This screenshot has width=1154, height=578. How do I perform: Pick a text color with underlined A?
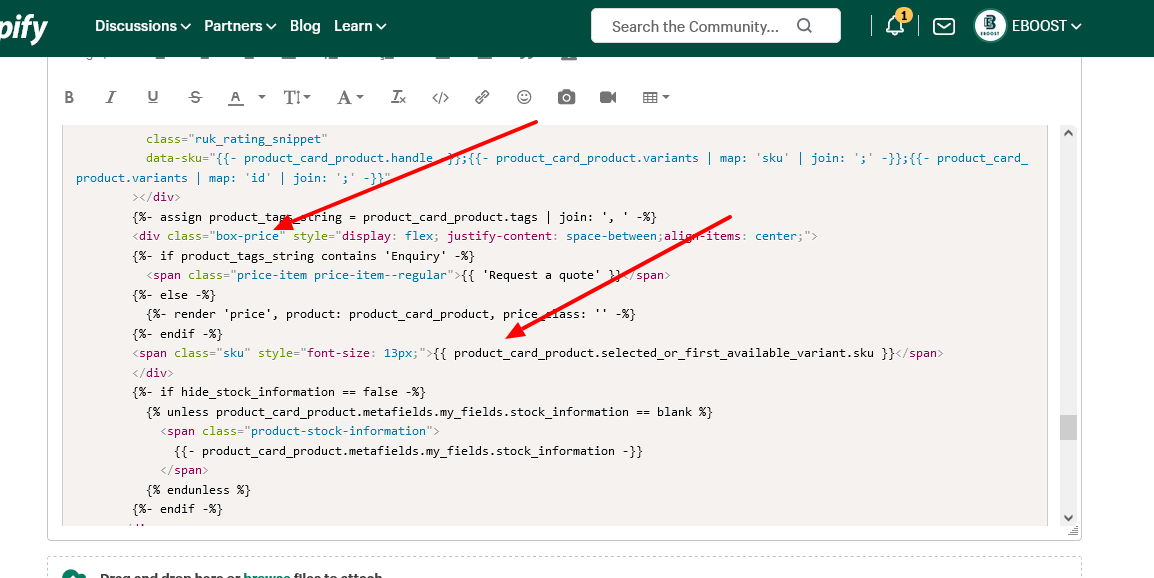[236, 97]
